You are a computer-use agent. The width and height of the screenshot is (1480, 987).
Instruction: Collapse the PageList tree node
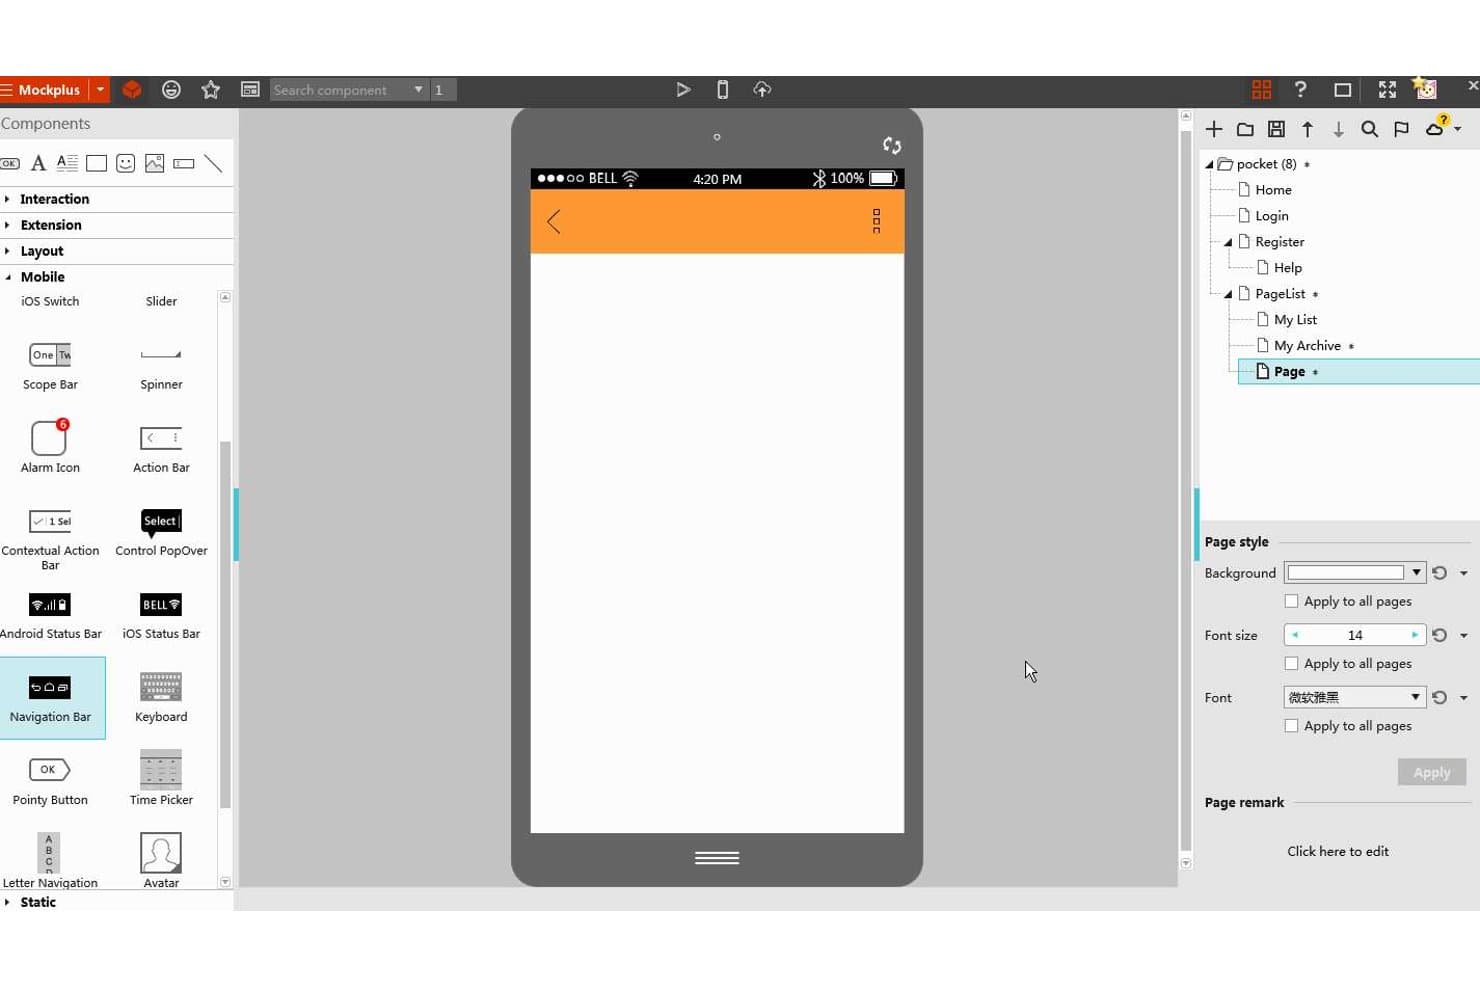point(1228,294)
